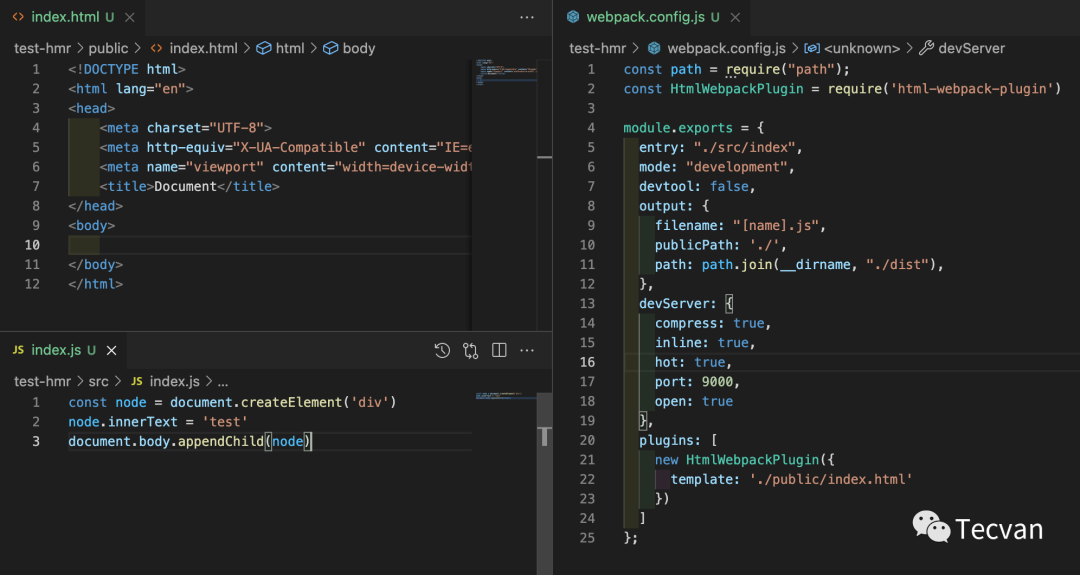This screenshot has height=575, width=1080.
Task: Click 'mode: "development",' line
Action: tap(716, 167)
